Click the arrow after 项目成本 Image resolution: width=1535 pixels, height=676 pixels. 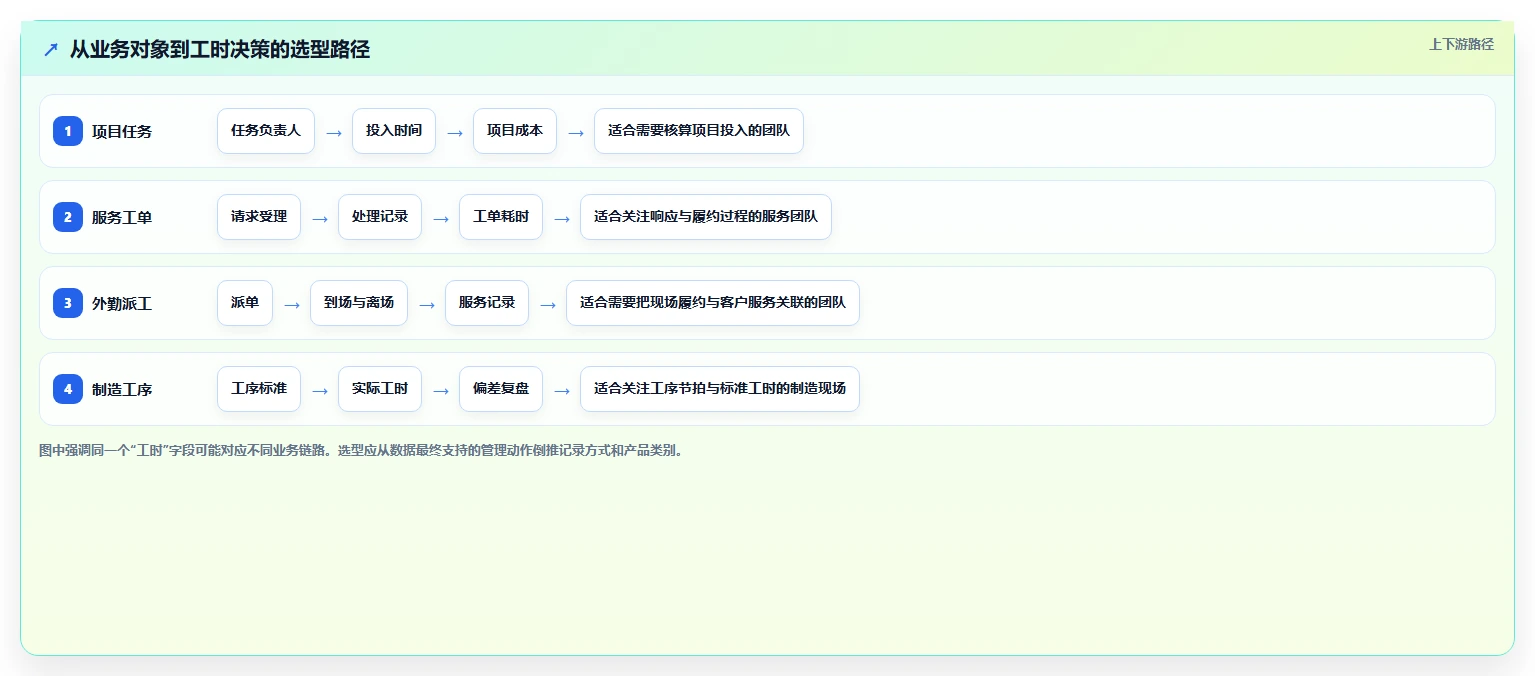tap(576, 132)
